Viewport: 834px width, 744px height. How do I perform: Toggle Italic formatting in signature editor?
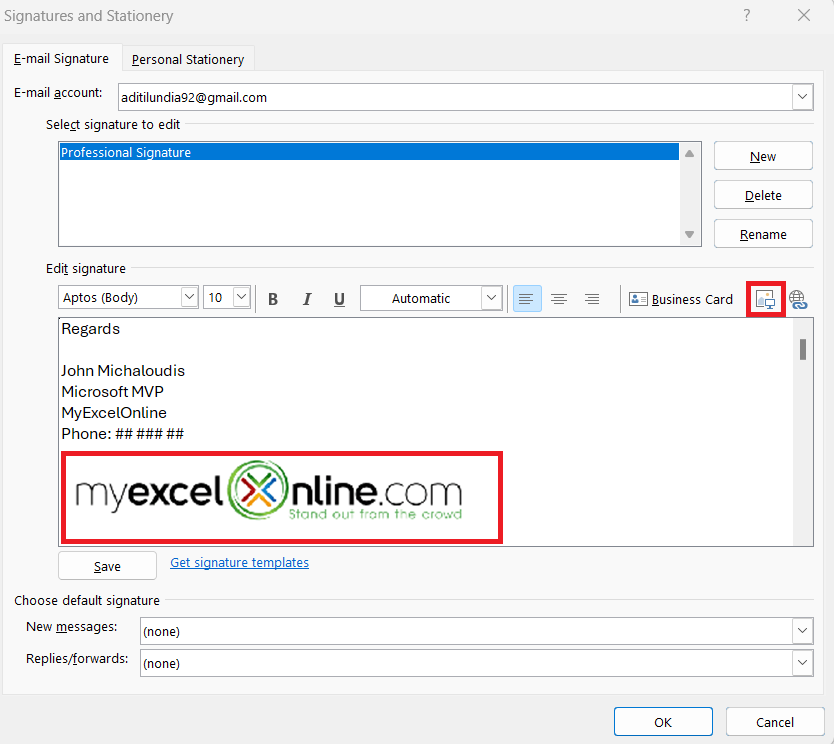(x=306, y=299)
